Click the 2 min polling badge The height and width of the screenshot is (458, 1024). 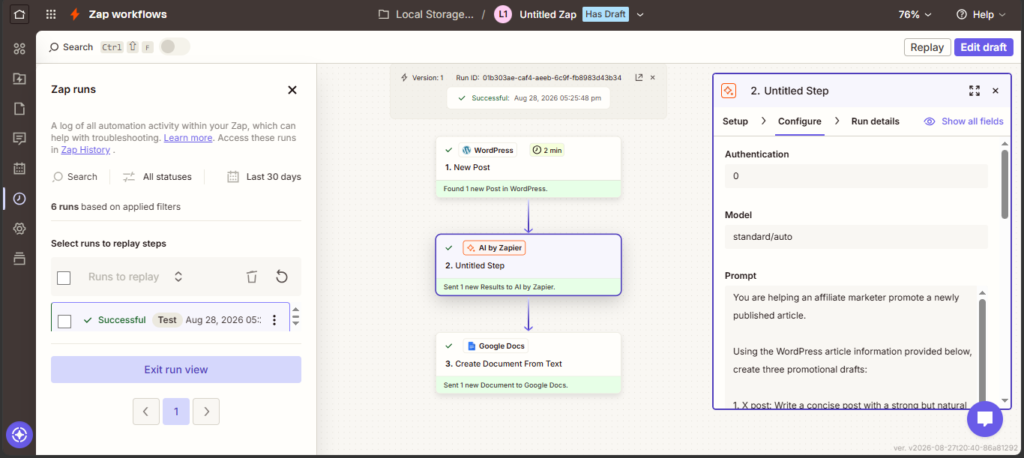[x=547, y=150]
